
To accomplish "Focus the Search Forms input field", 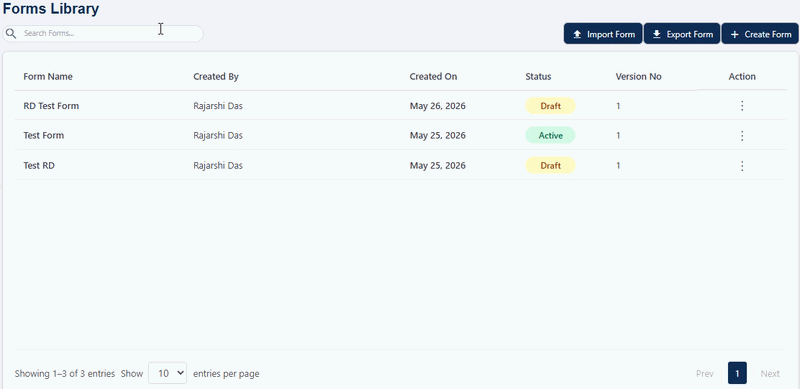I will click(x=103, y=34).
